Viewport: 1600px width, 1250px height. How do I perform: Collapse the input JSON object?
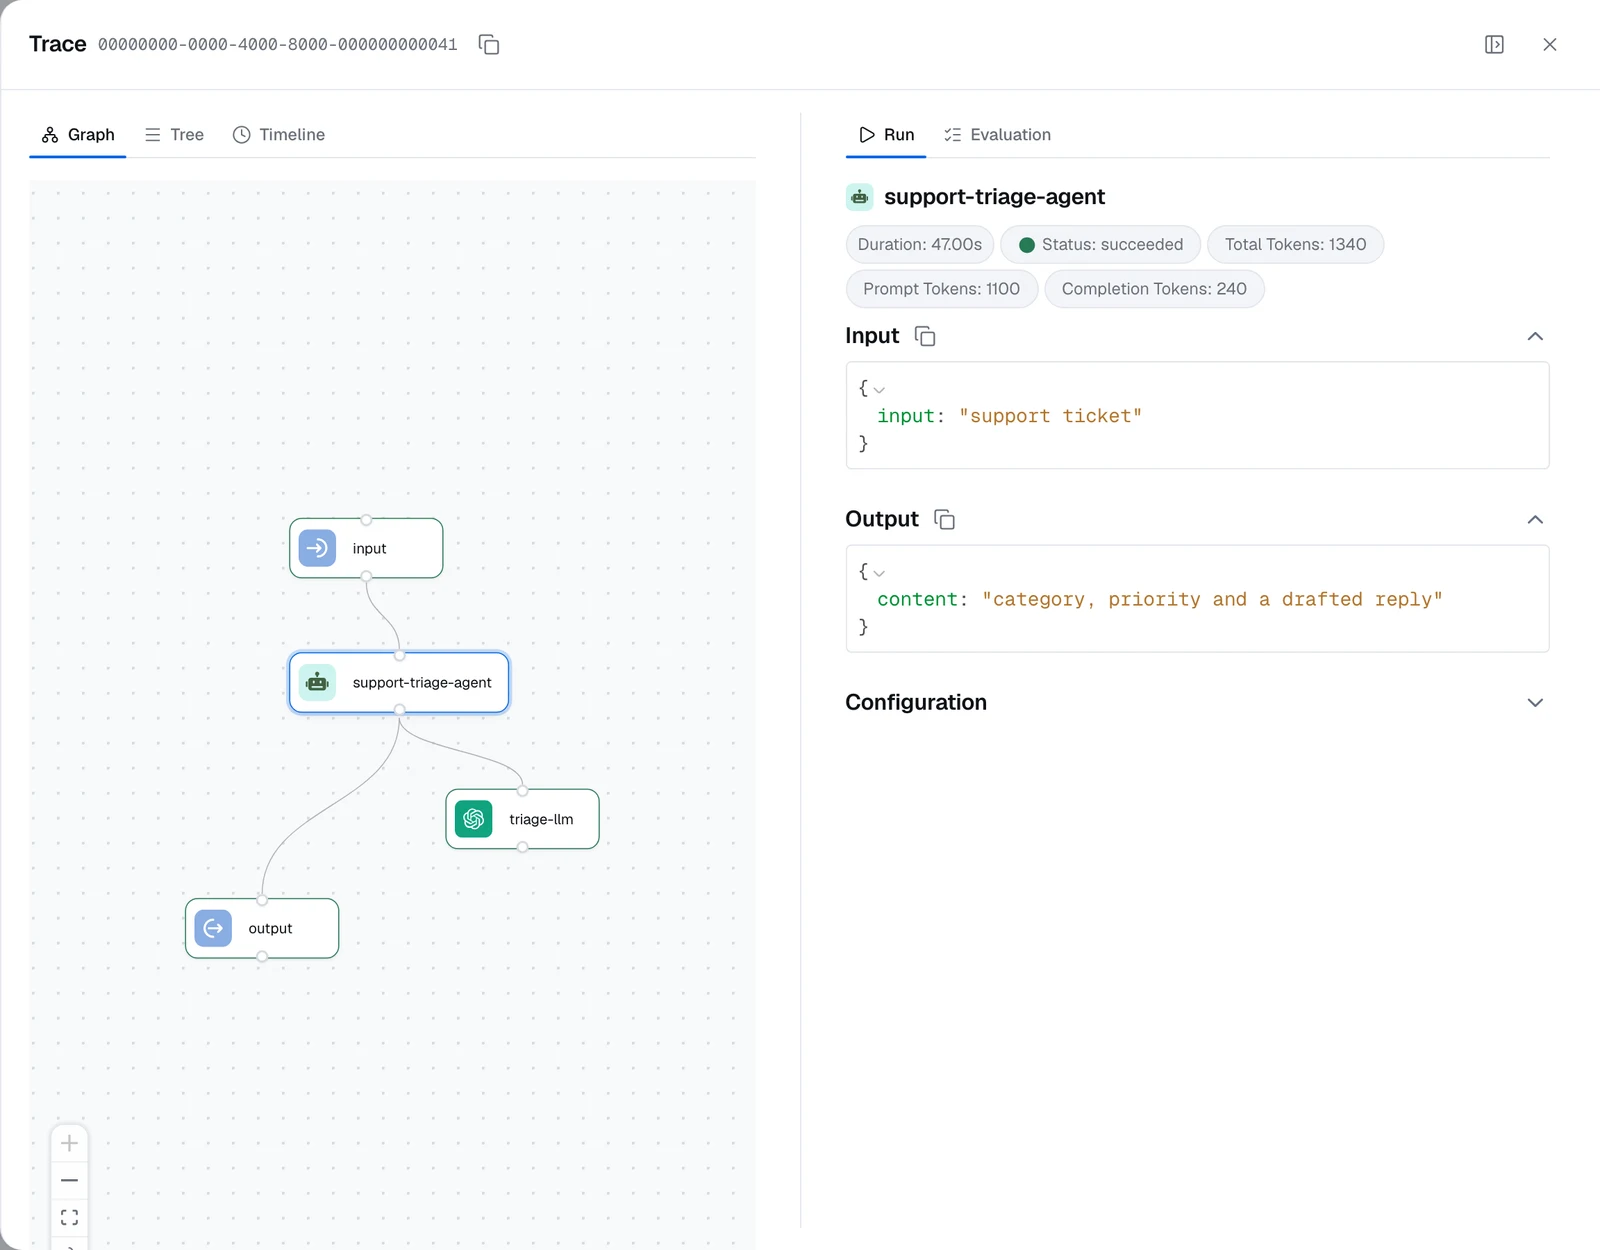[x=879, y=390]
